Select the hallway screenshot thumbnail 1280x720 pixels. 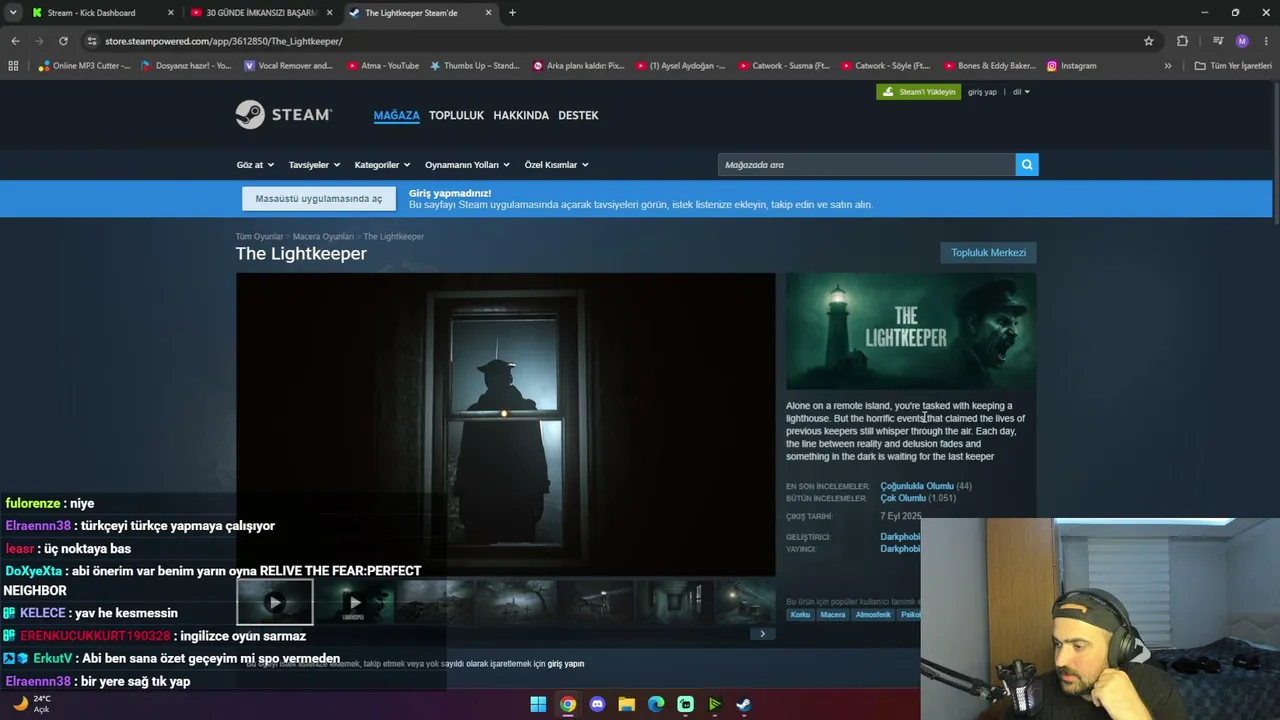click(x=676, y=602)
